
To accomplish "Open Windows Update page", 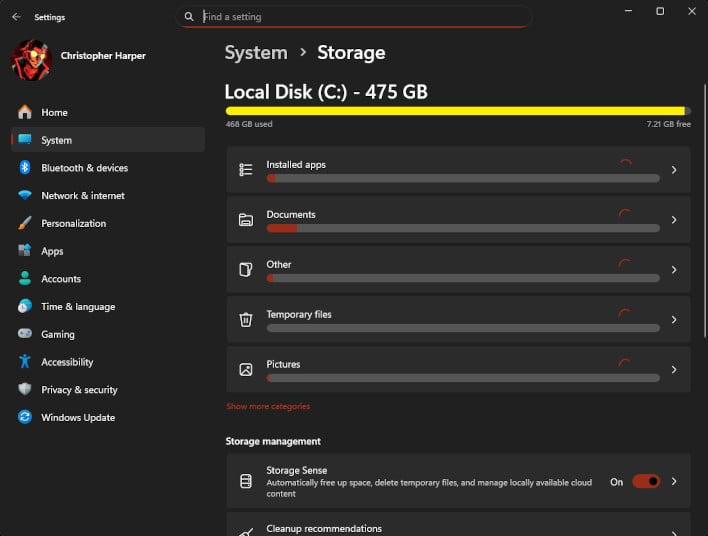I will [108, 418].
